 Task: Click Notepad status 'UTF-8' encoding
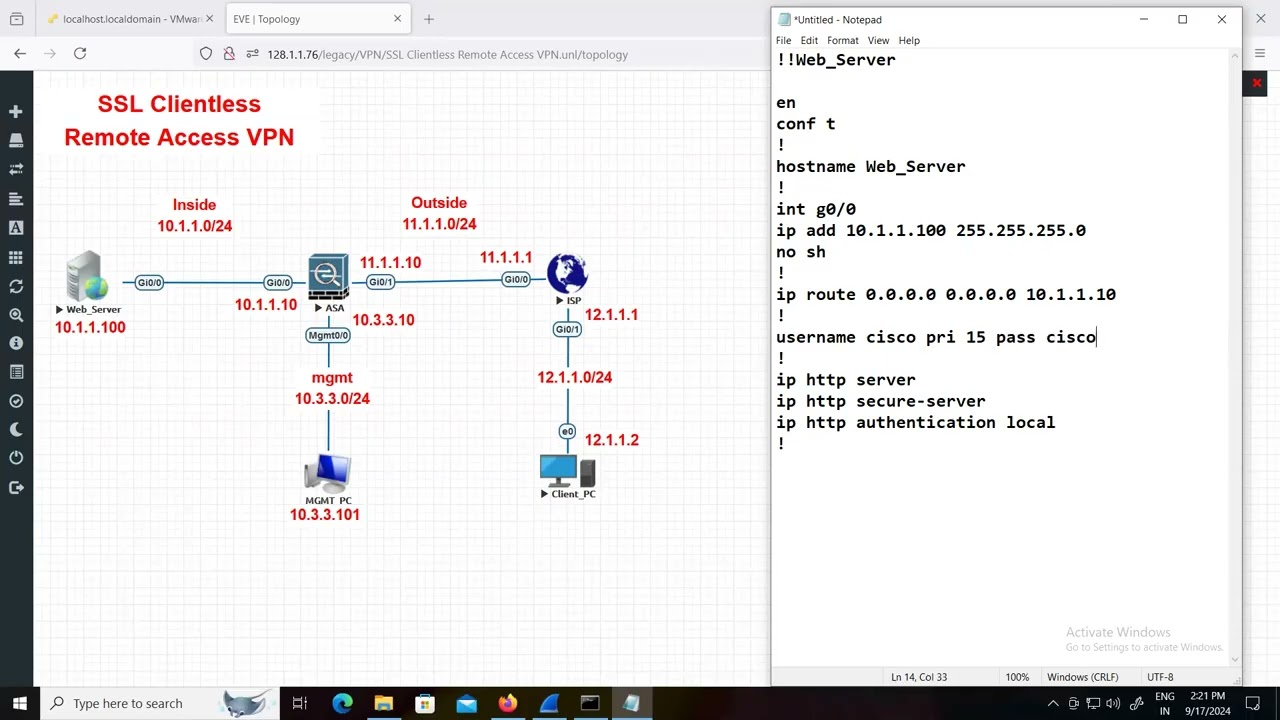(1160, 677)
